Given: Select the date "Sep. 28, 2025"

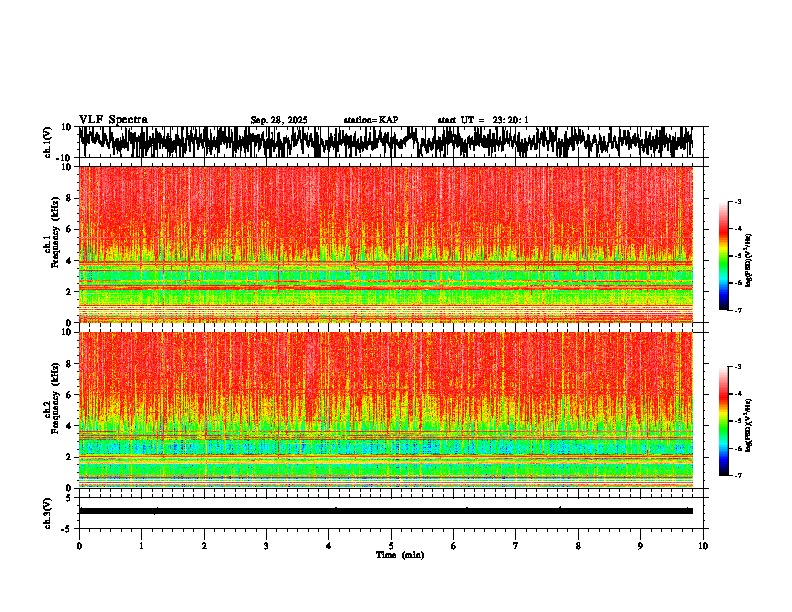Looking at the screenshot, I should (x=279, y=120).
